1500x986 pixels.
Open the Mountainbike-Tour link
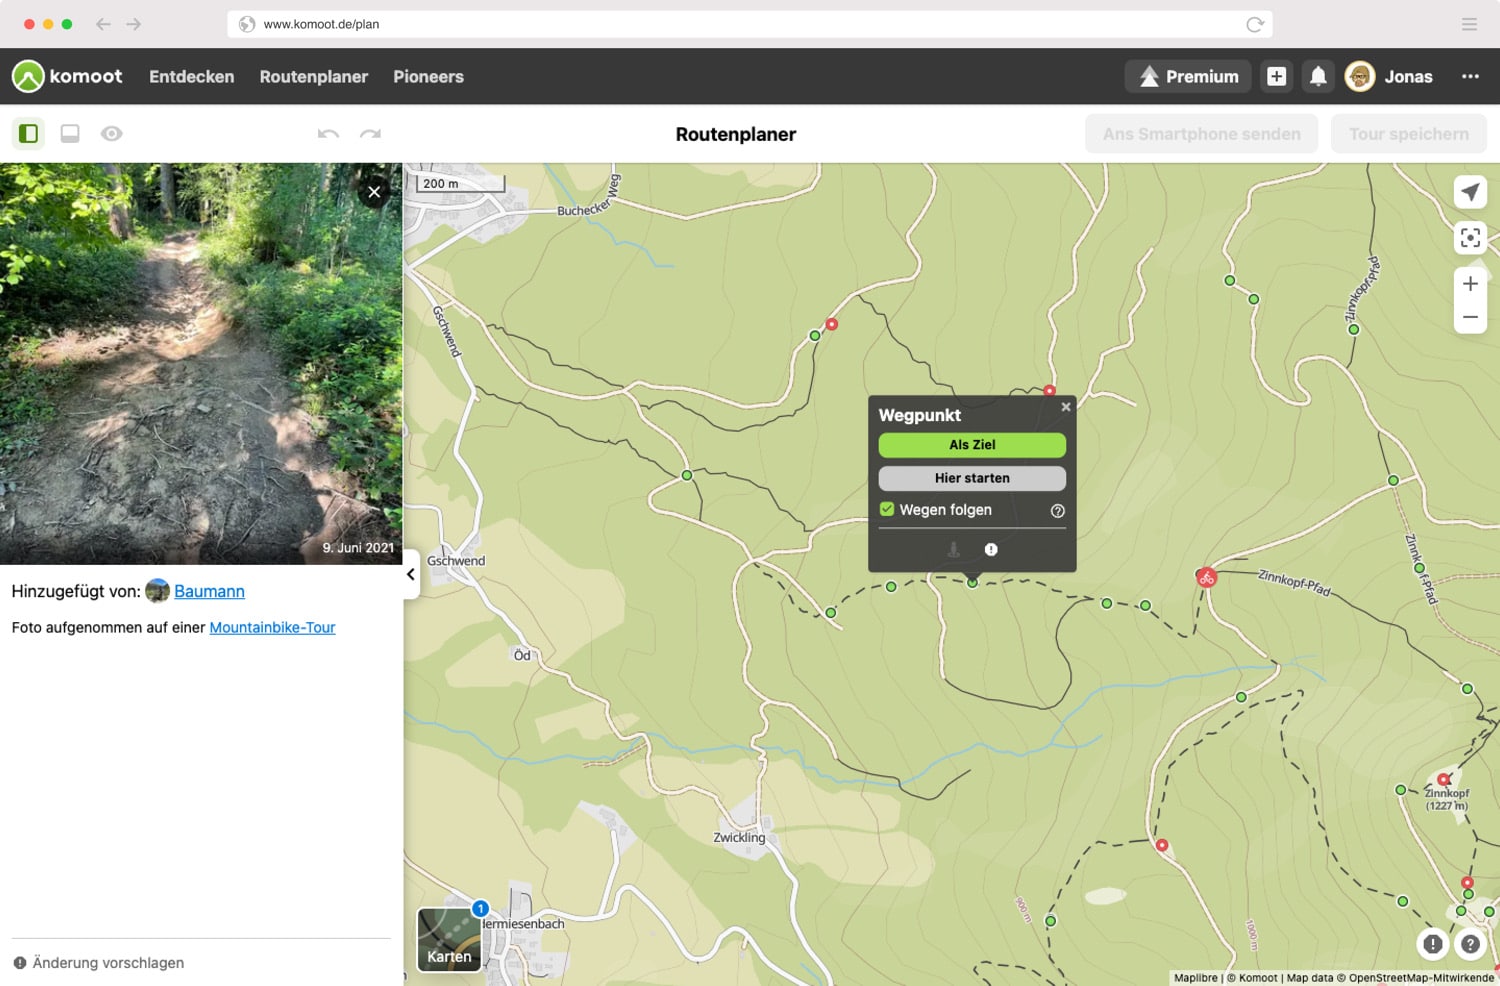click(x=272, y=628)
